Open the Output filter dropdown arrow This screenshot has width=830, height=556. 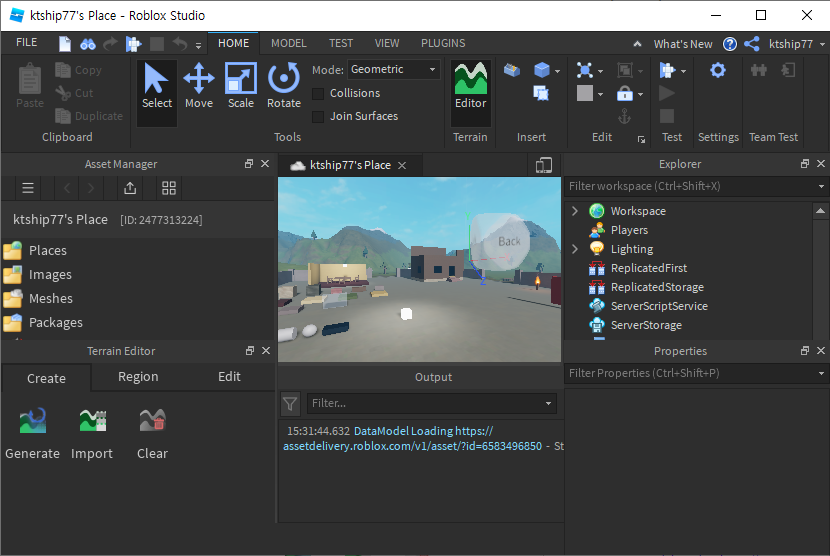pyautogui.click(x=548, y=403)
